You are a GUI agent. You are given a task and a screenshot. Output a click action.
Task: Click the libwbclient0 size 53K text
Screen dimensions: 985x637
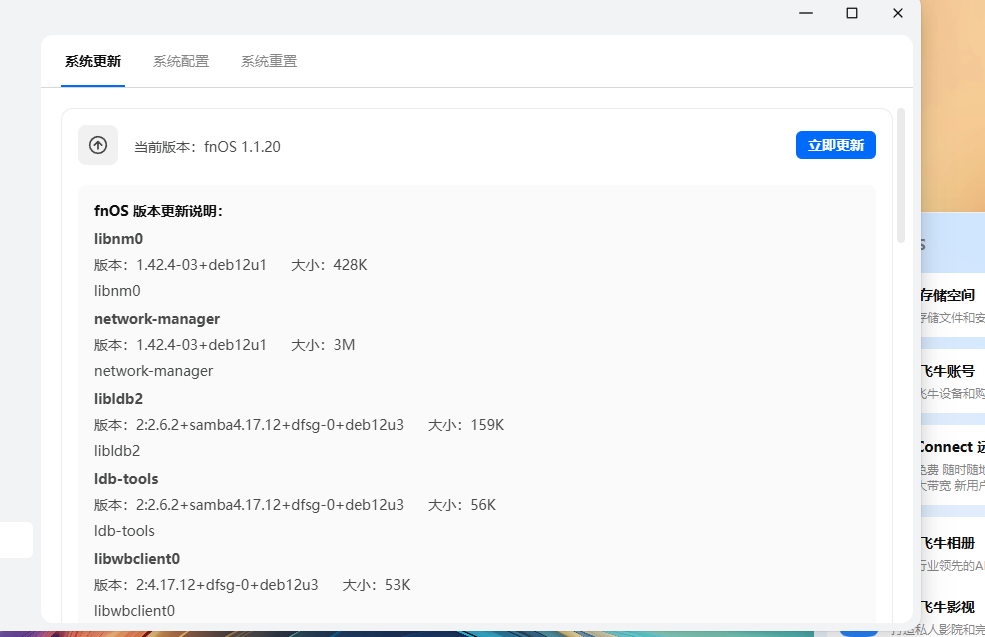point(376,585)
